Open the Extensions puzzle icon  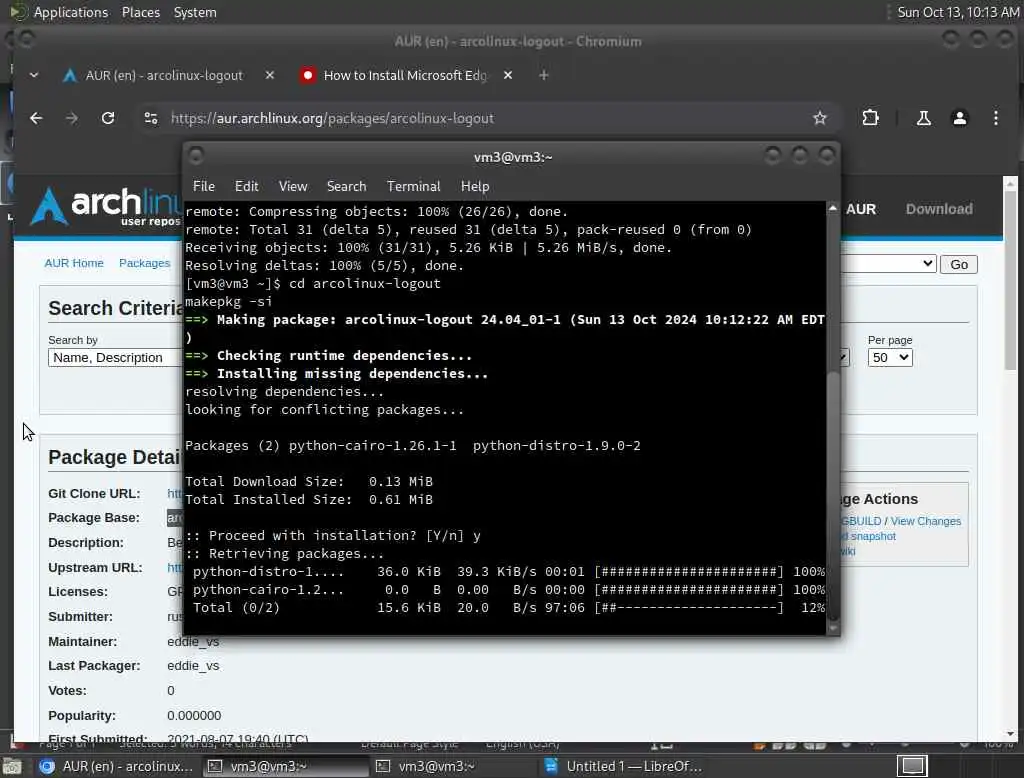(x=870, y=118)
